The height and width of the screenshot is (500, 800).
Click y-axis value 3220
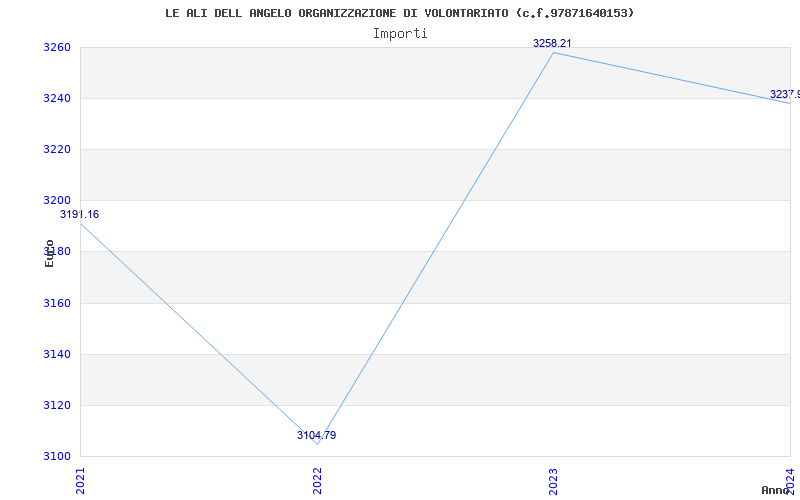pos(56,149)
